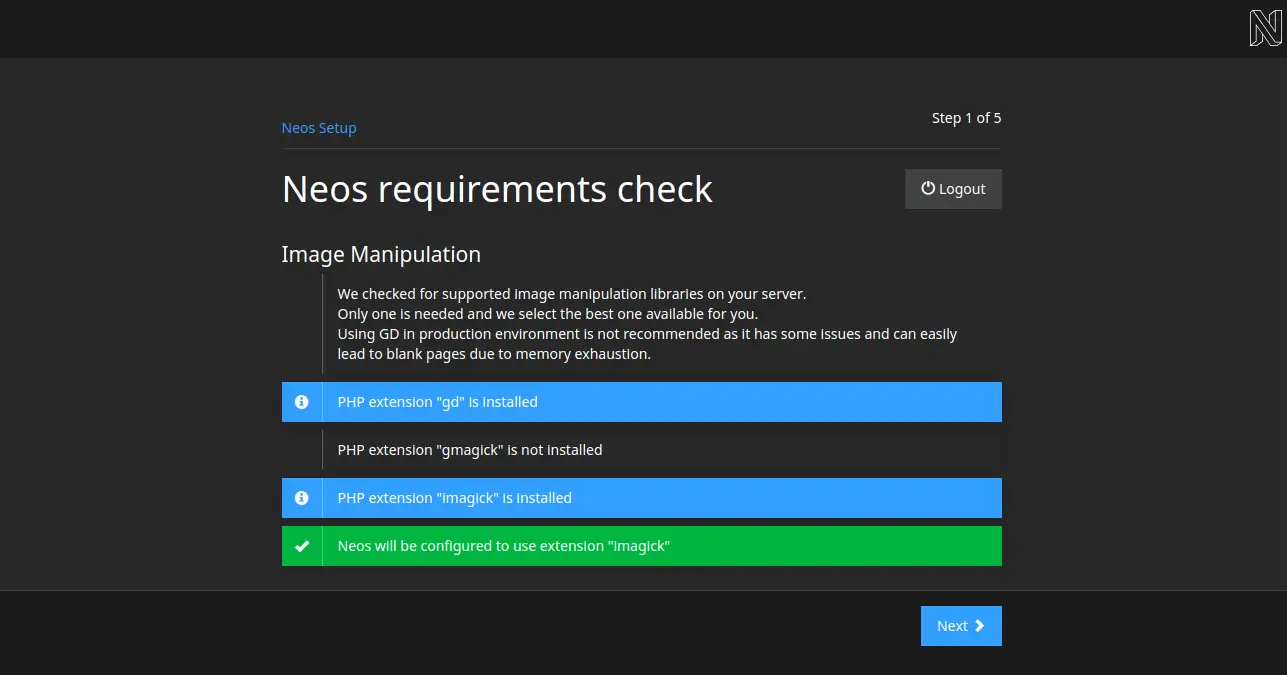
Task: Select the "Step 1 of 5" indicator
Action: [x=966, y=118]
